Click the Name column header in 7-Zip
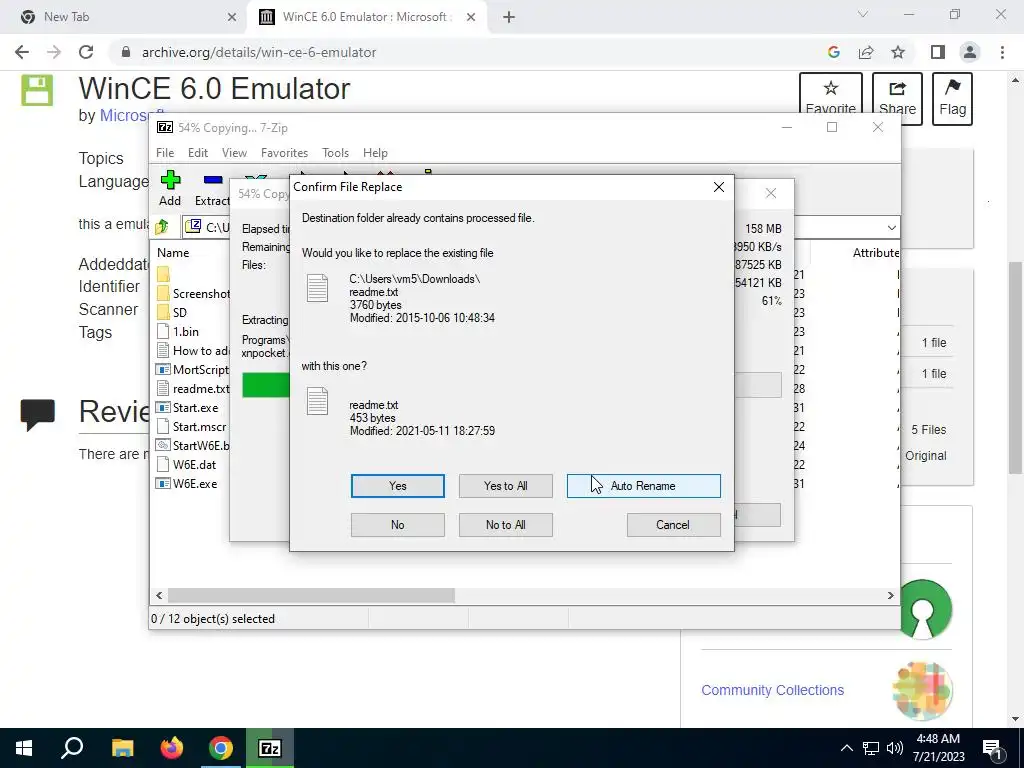The height and width of the screenshot is (768, 1024). click(x=173, y=253)
